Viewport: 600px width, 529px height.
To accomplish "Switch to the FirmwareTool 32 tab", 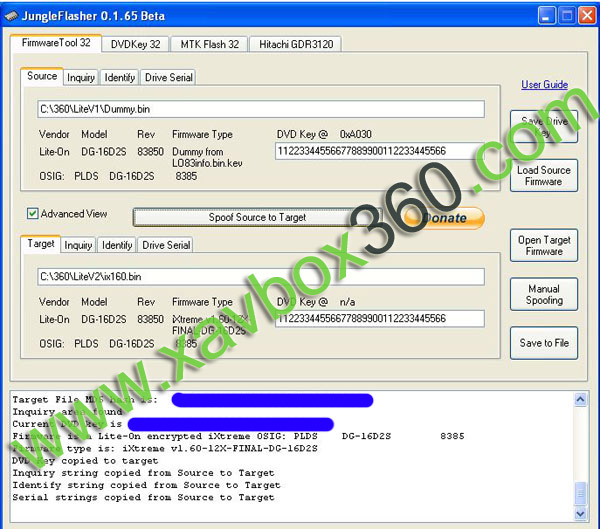I will coord(56,43).
